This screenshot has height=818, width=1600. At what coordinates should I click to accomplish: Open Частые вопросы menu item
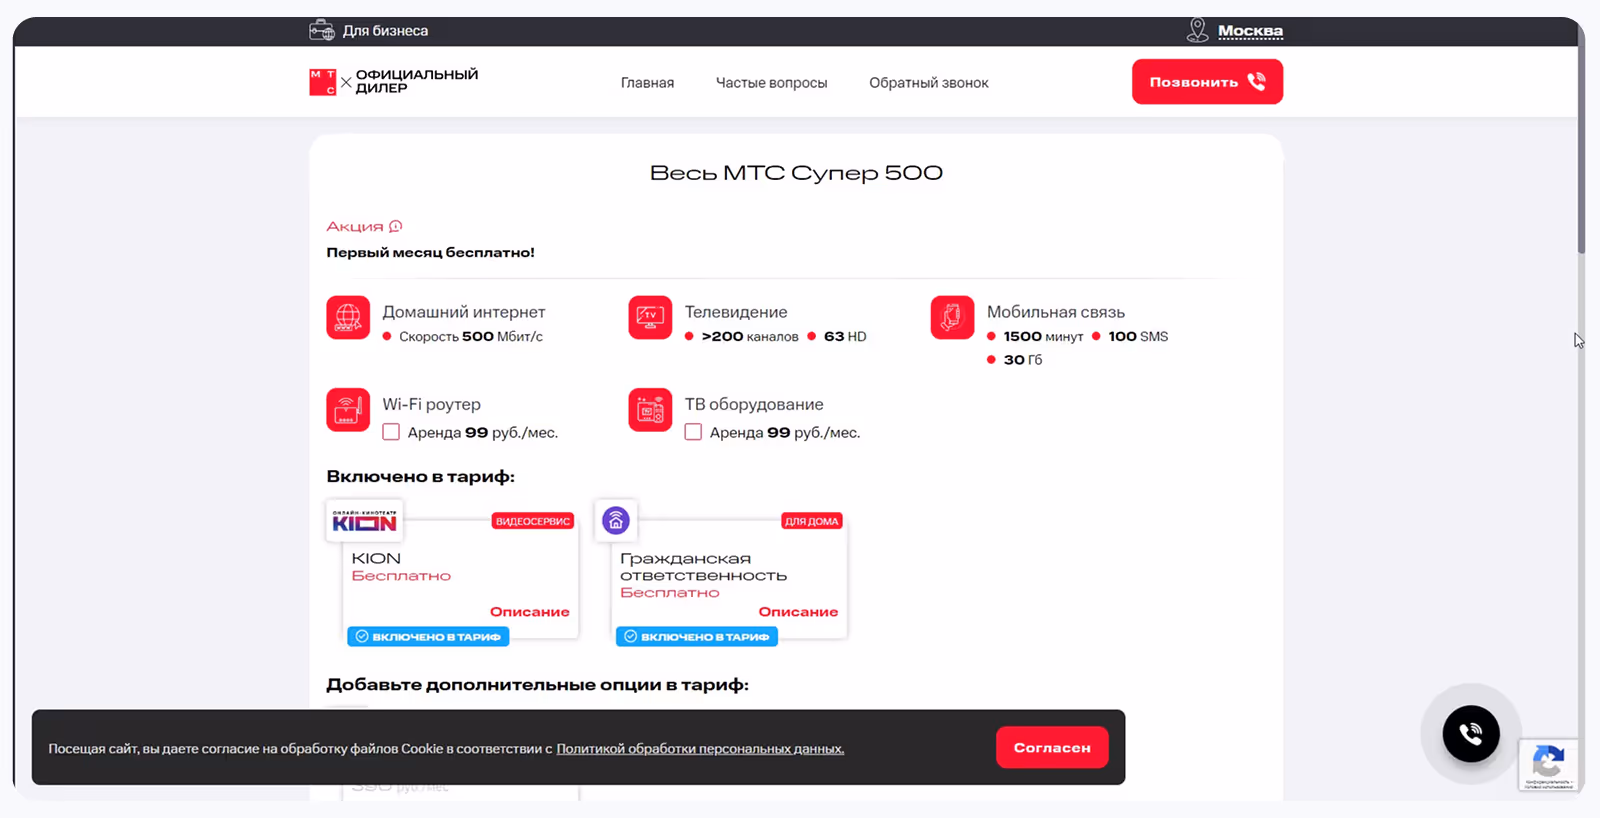pyautogui.click(x=771, y=83)
